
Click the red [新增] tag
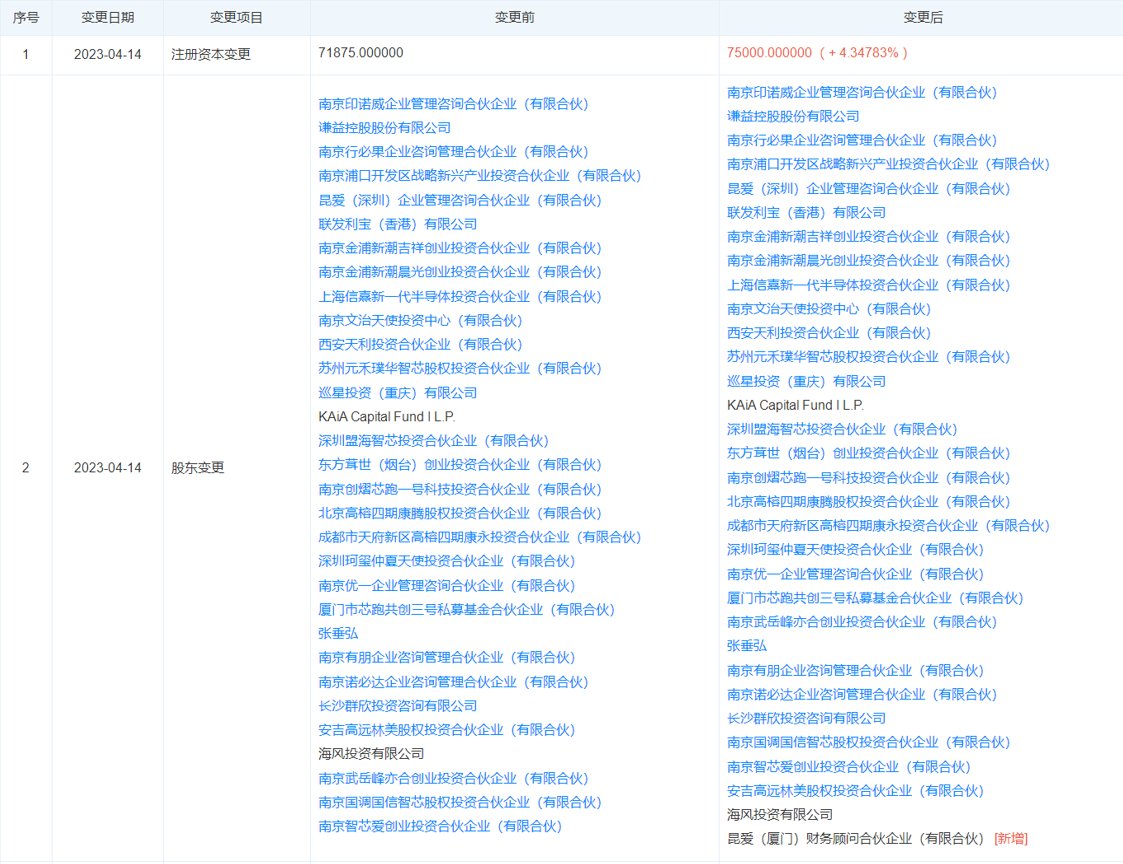pos(1011,838)
